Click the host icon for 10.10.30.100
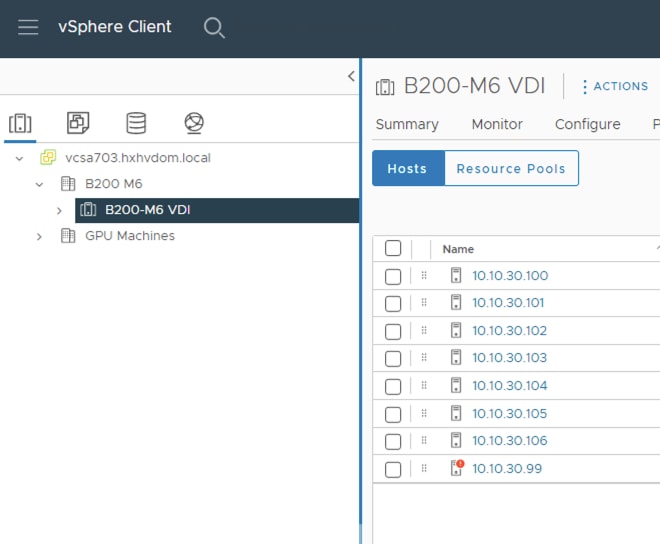 pyautogui.click(x=456, y=275)
